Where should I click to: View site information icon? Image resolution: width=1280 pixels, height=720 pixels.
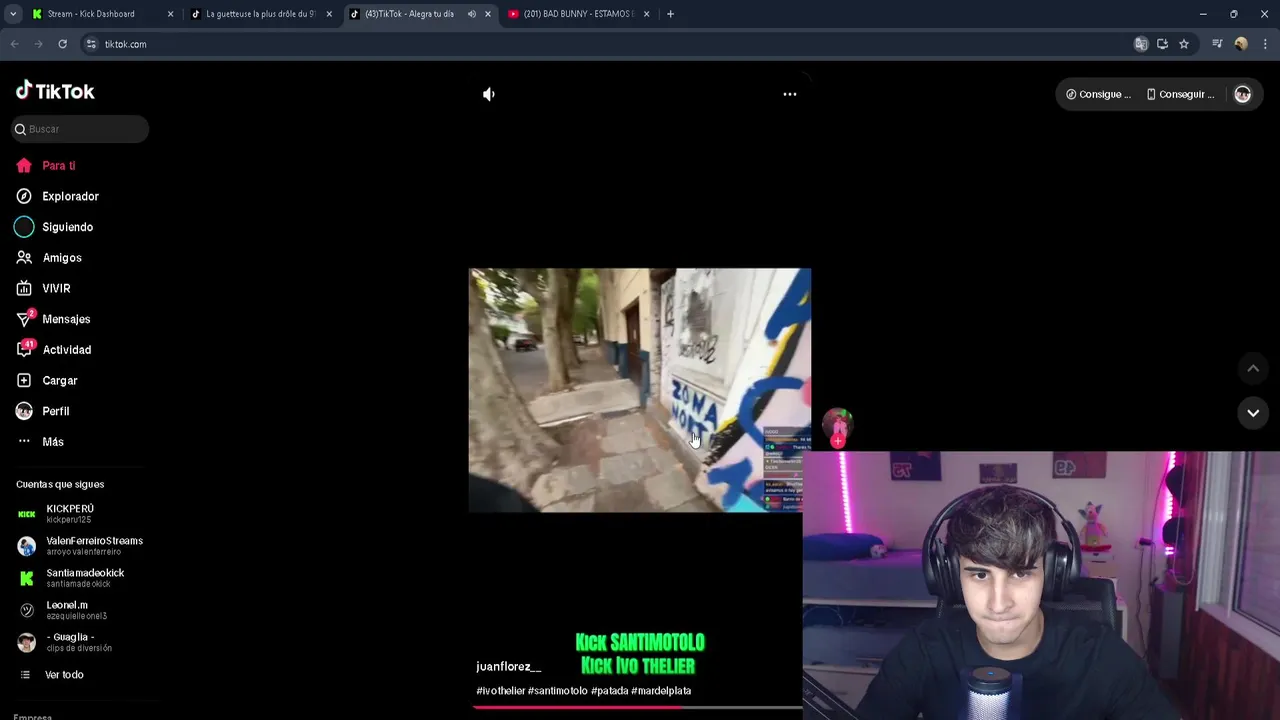click(91, 44)
